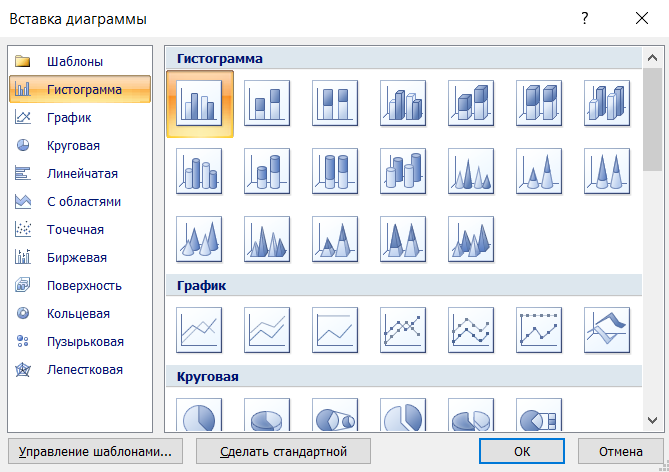Choose 3-D stacked column chart
The height and width of the screenshot is (472, 669).
click(471, 103)
